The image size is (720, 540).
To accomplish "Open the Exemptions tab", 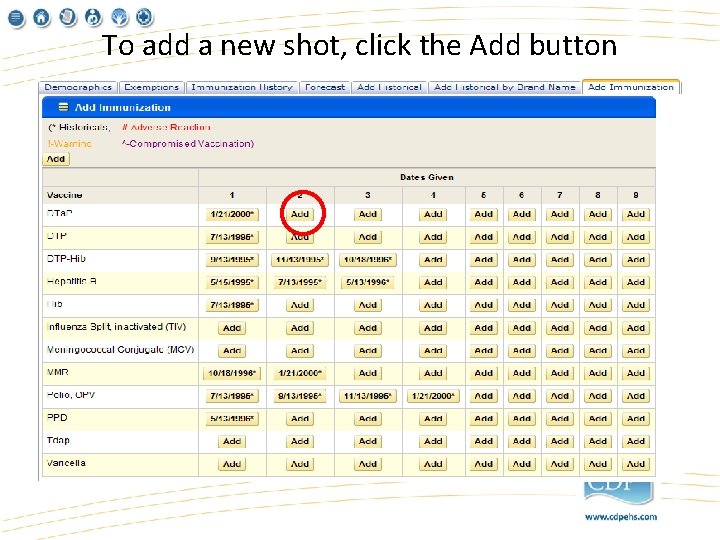I will tap(152, 87).
